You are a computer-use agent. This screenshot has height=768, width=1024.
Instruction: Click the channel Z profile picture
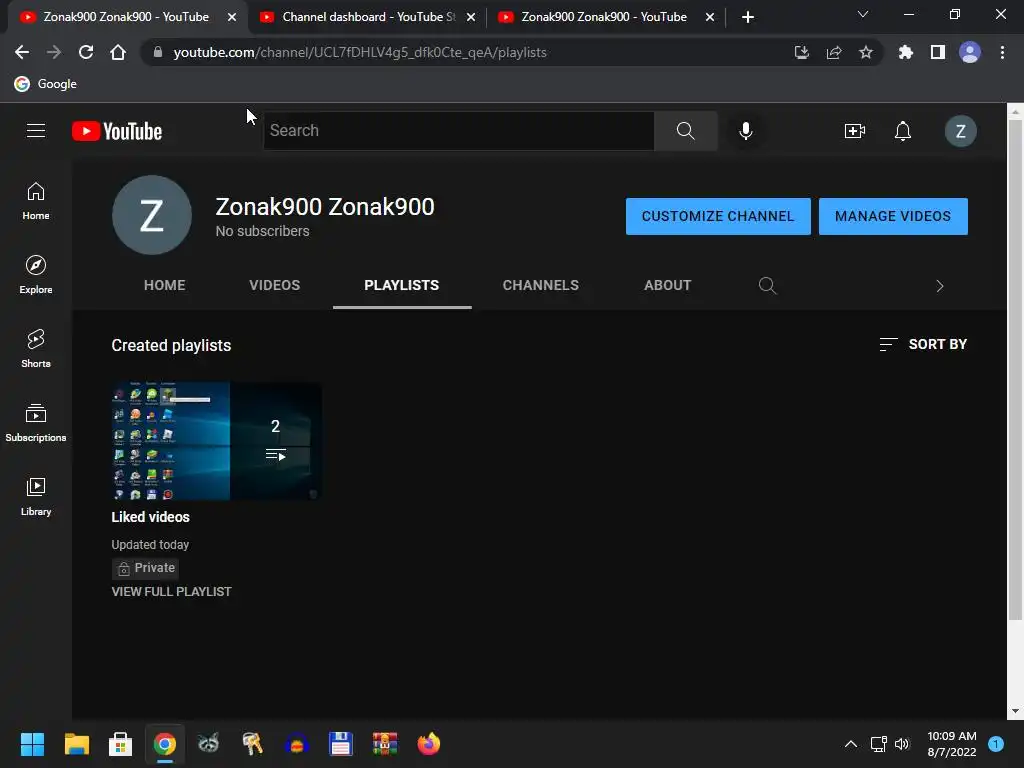tap(152, 215)
